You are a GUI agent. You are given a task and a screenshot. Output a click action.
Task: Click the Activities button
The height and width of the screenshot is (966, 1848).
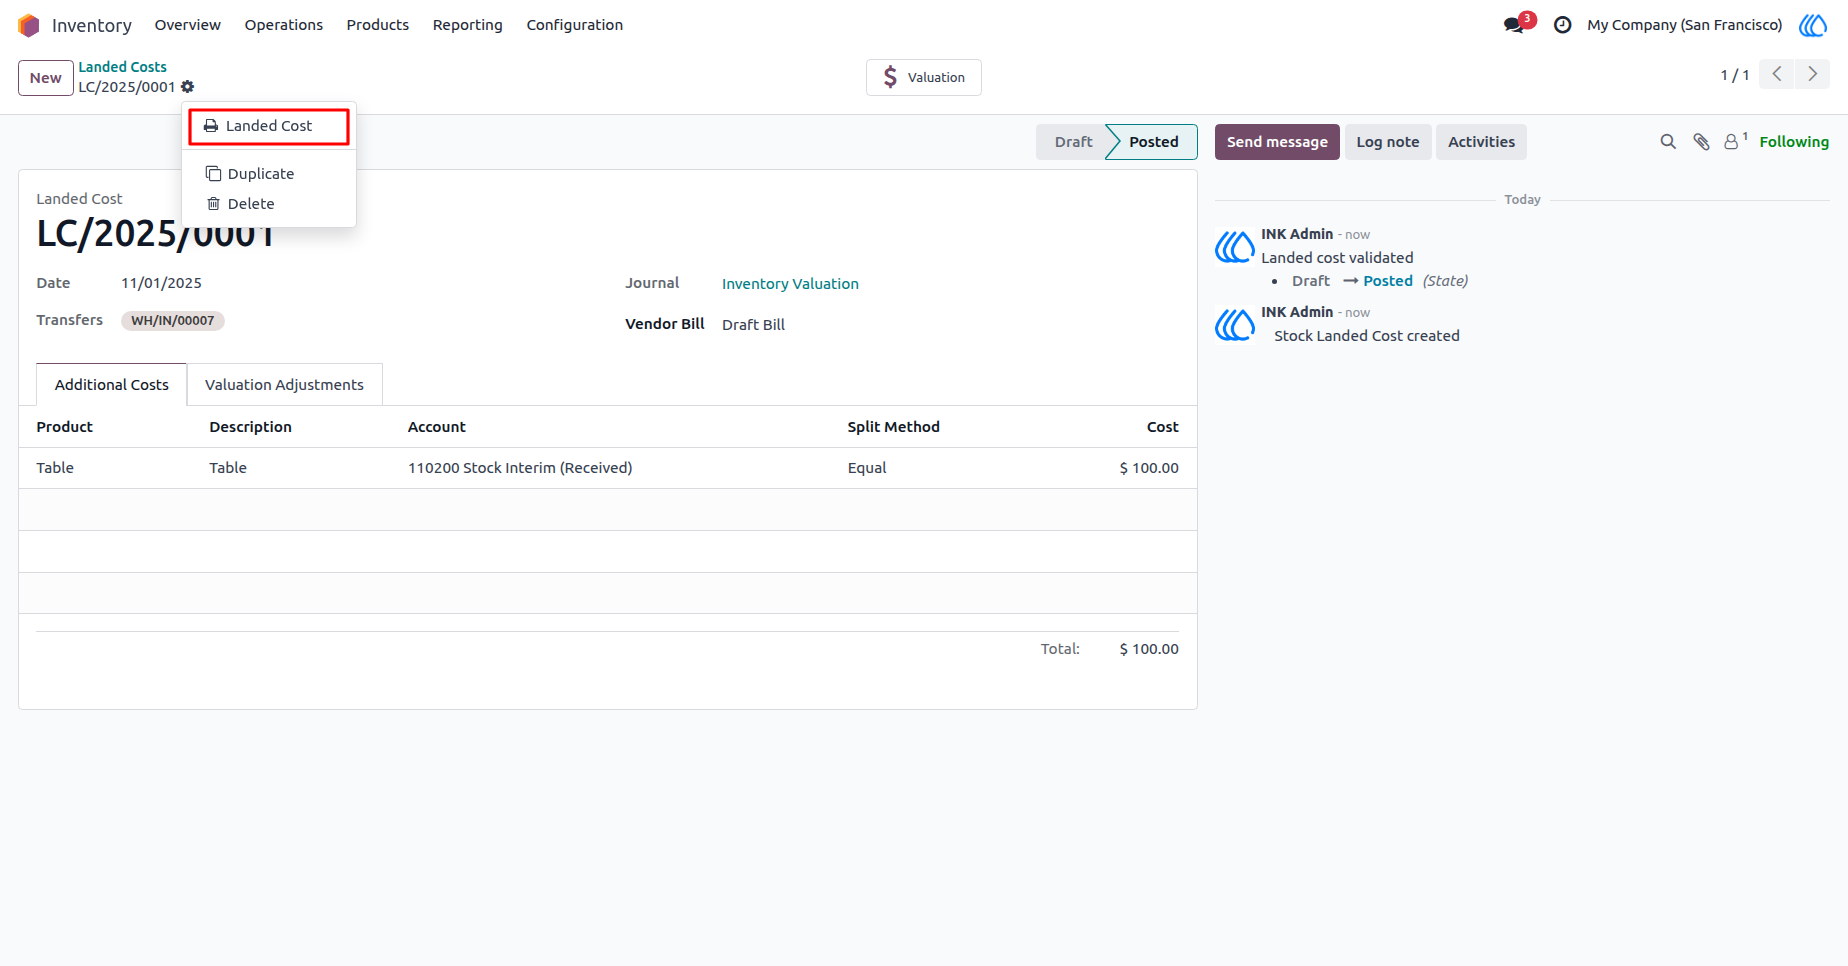click(1482, 142)
